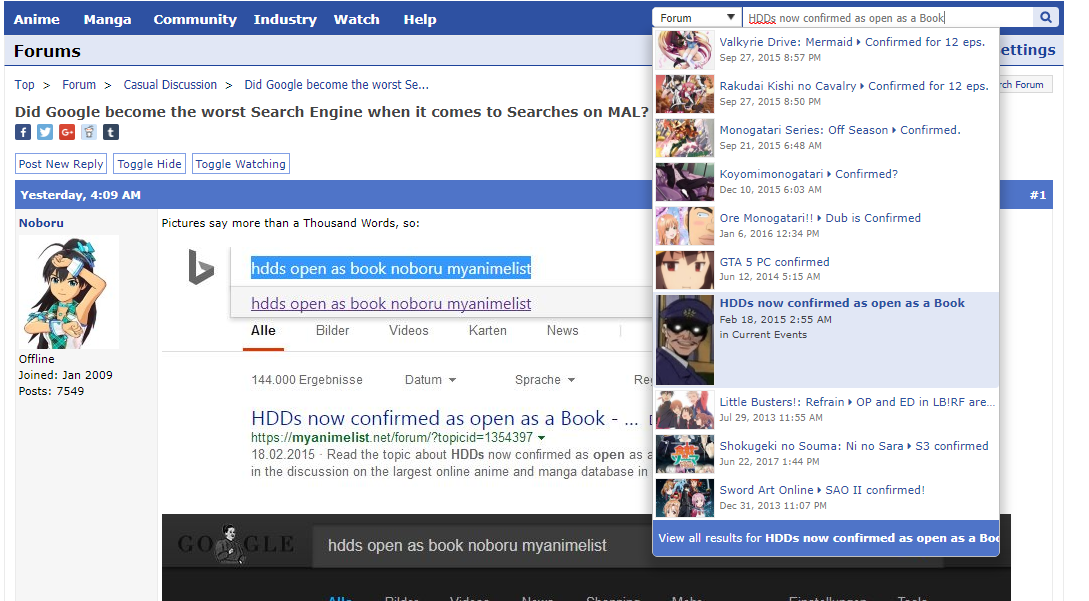Viewport: 1089px width, 601px height.
Task: Open the Industry menu
Action: (285, 19)
